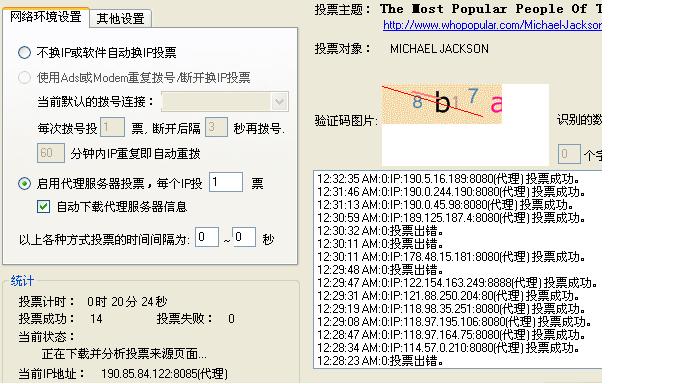Expand the 当前默认的拨号连接 dropdown
The height and width of the screenshot is (384, 683).
point(279,102)
